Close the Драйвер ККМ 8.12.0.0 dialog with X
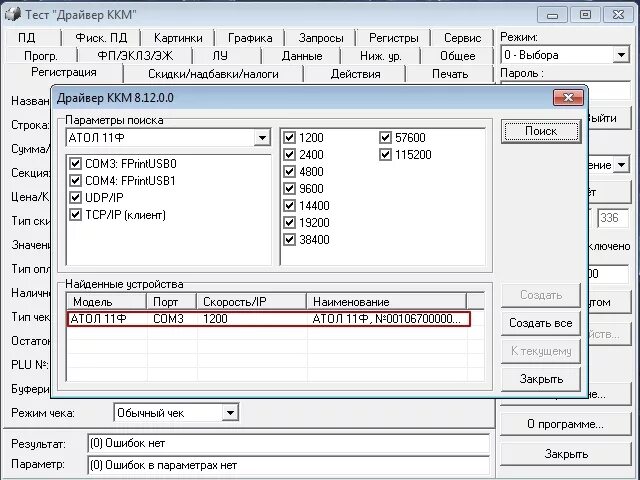 (x=568, y=98)
